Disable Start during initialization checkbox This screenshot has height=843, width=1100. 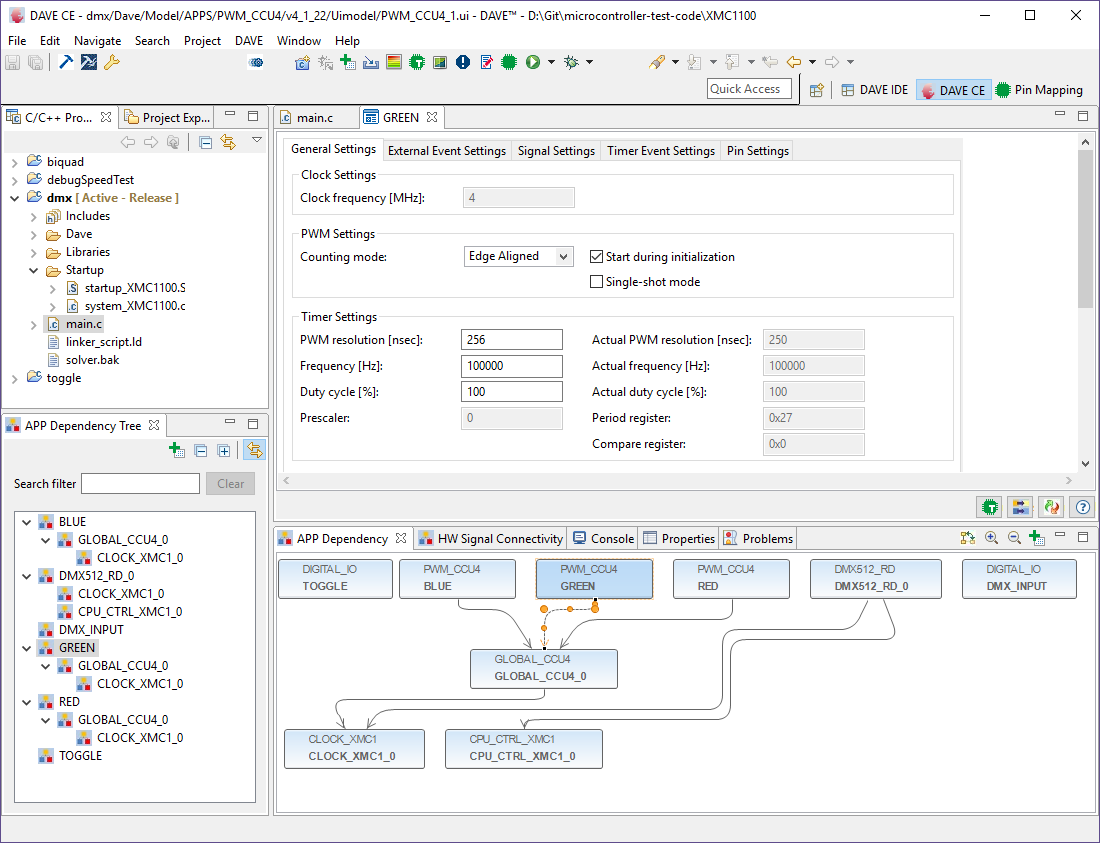tap(597, 257)
